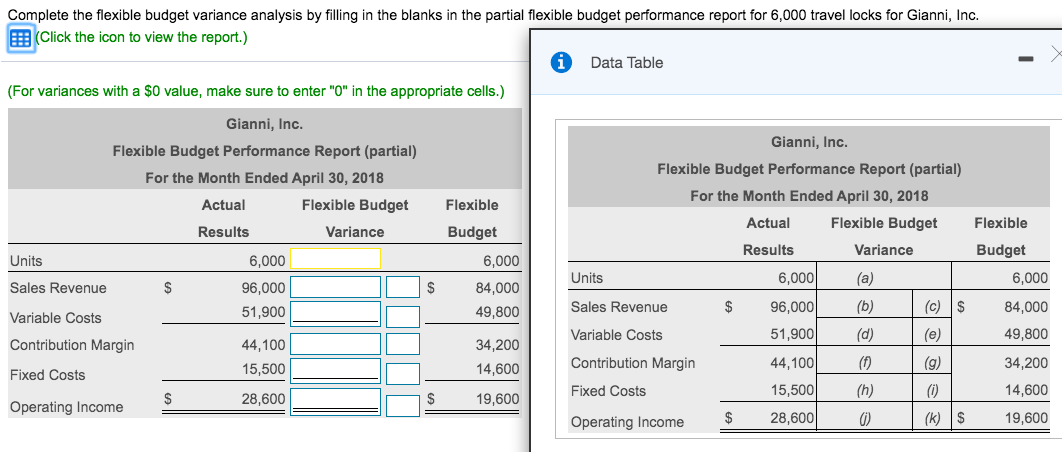Image resolution: width=1062 pixels, height=452 pixels.
Task: Select the Fixed Costs variance amount field
Action: [x=335, y=370]
